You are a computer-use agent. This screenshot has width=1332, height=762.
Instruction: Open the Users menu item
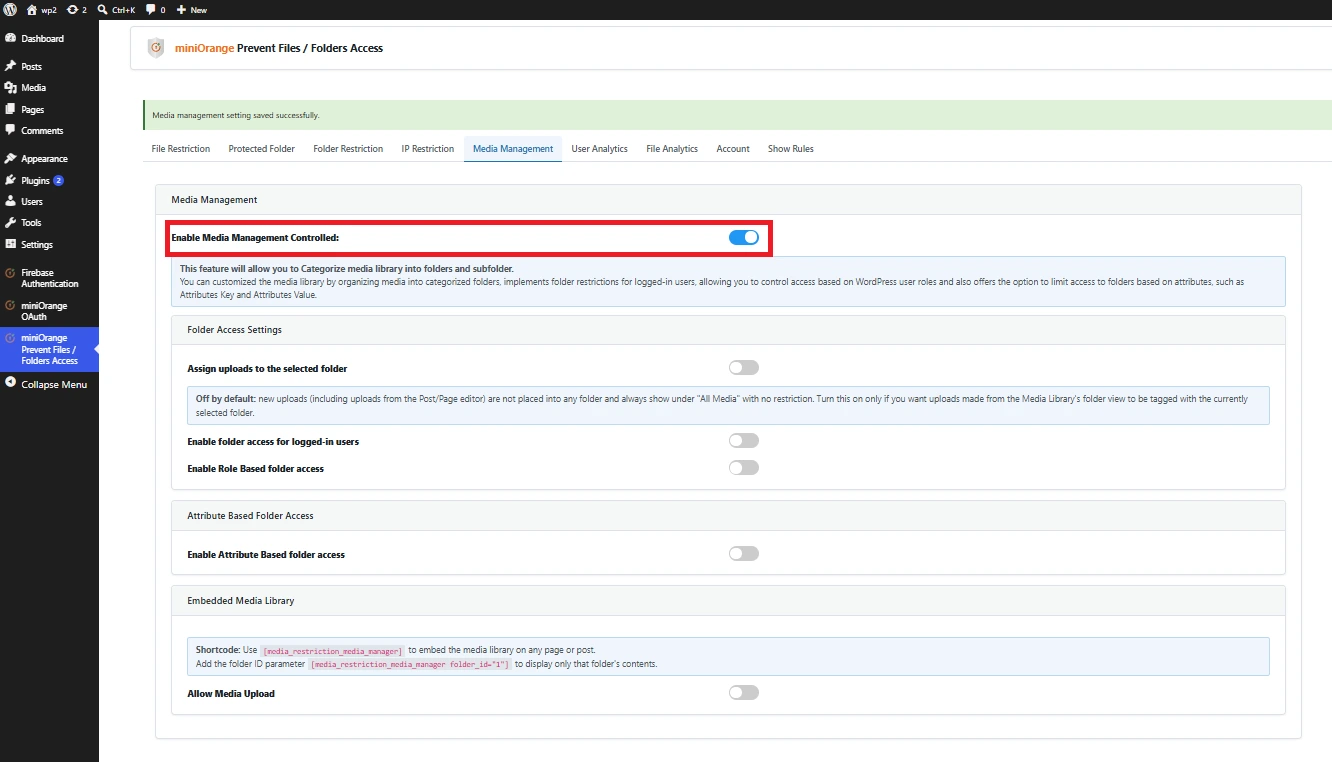click(x=32, y=202)
